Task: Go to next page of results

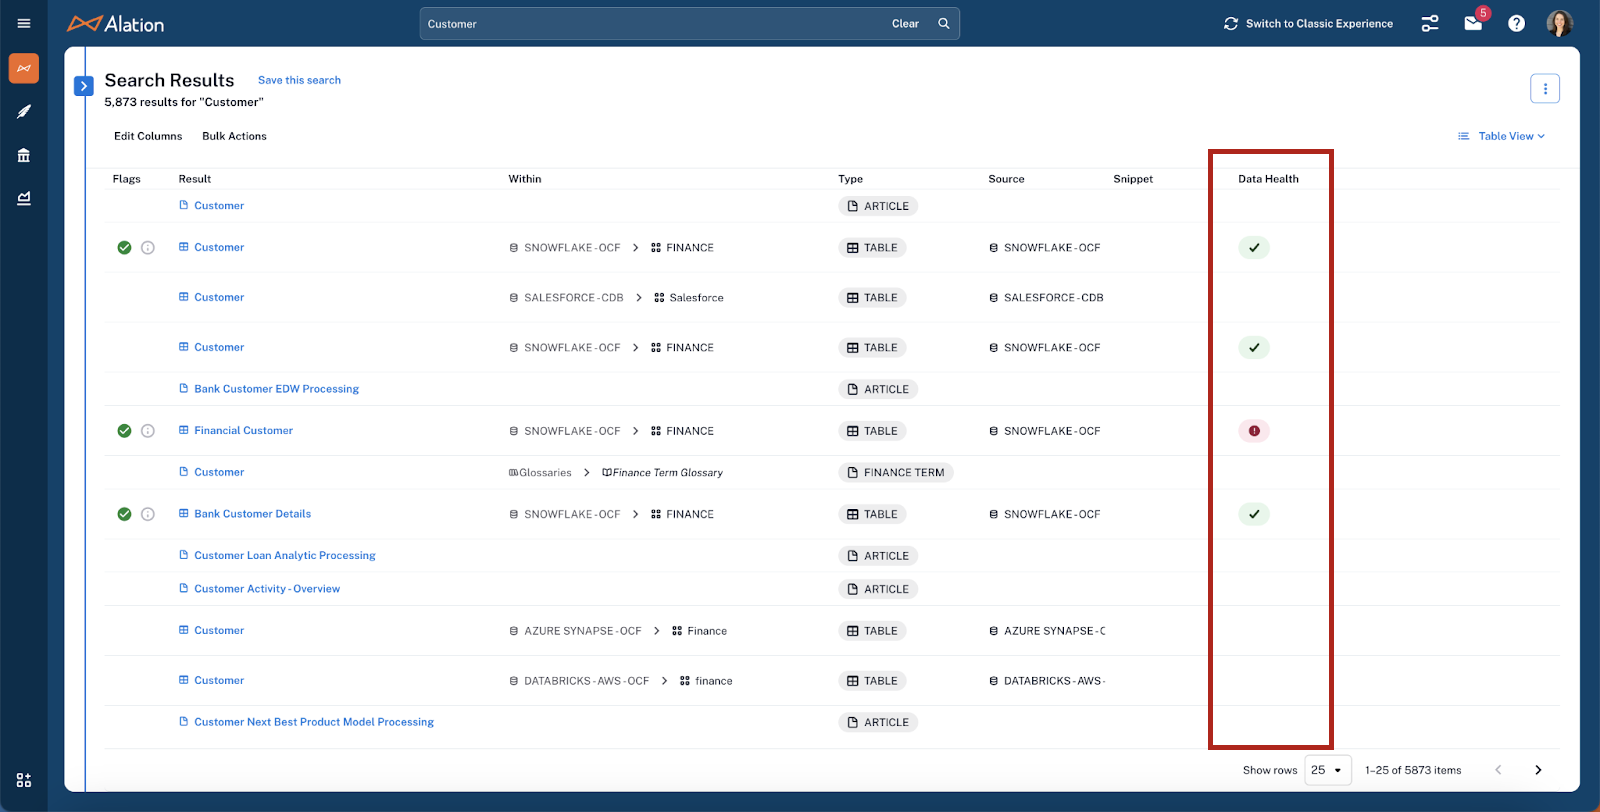Action: (1538, 770)
